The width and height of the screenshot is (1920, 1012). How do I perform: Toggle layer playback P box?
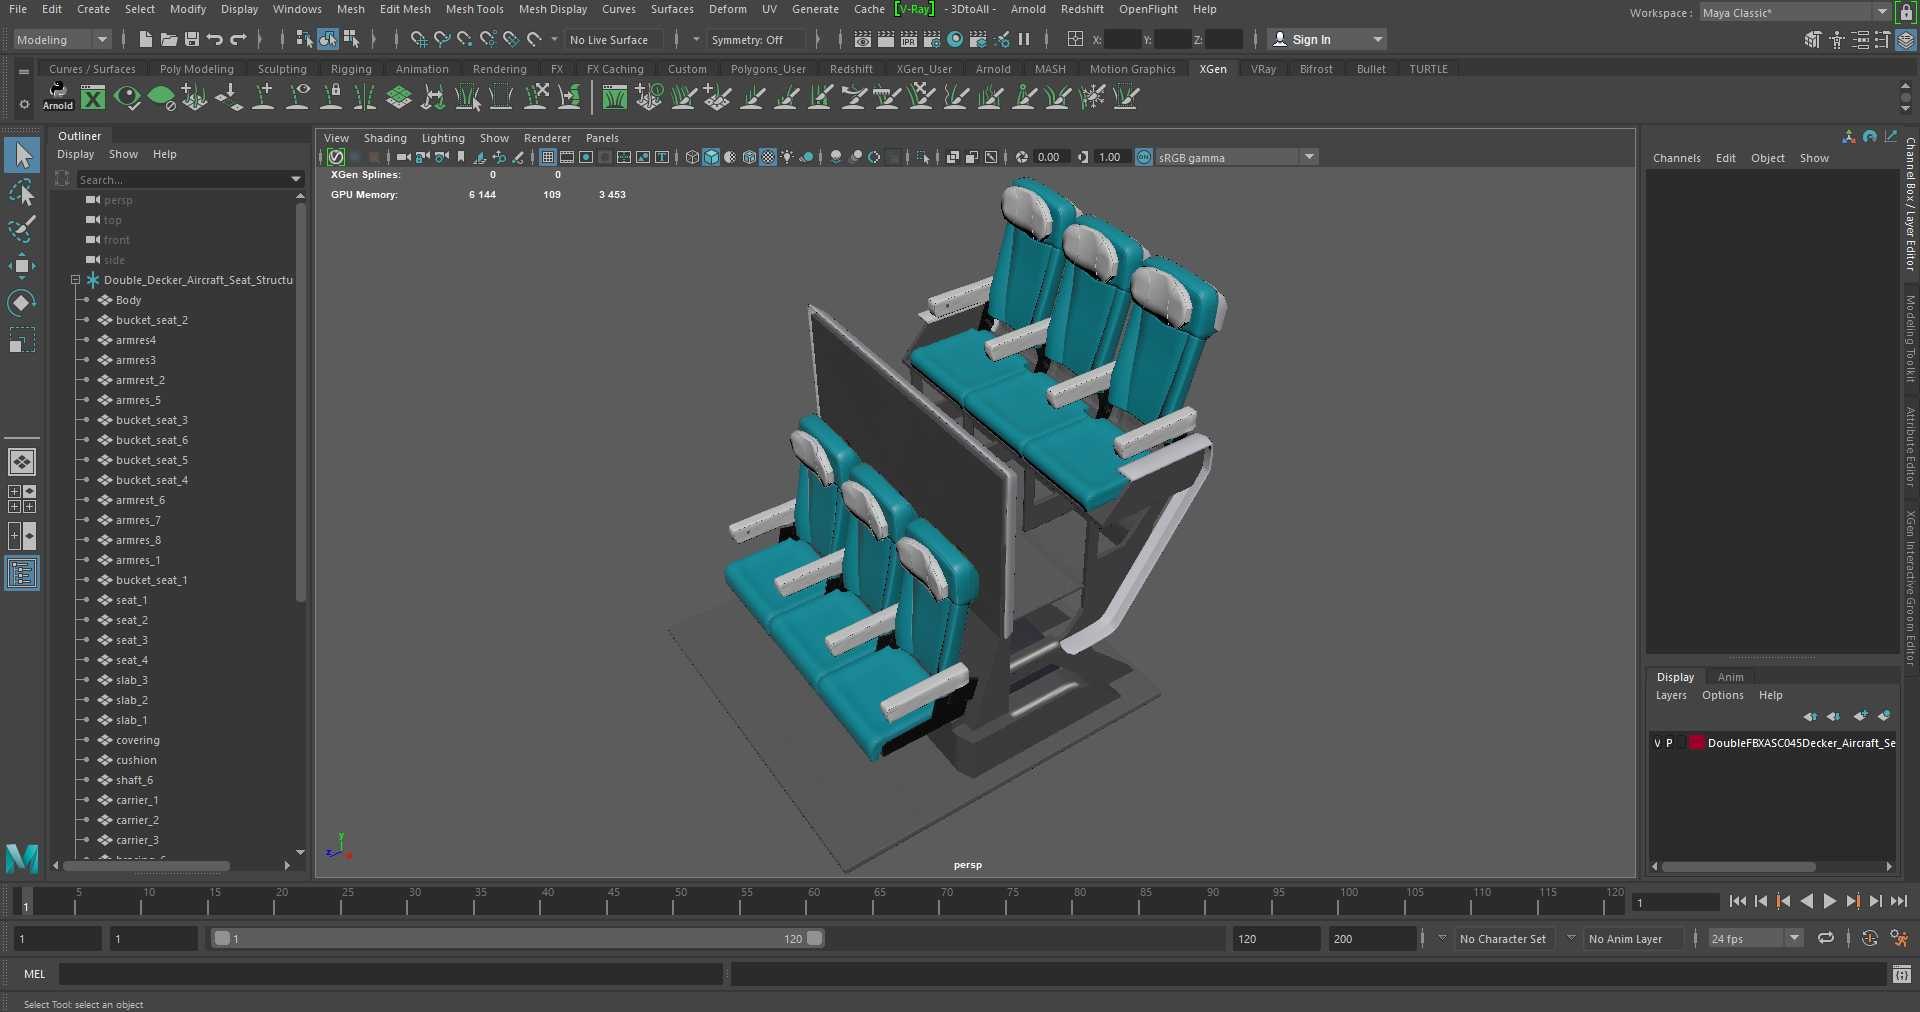pos(1669,743)
